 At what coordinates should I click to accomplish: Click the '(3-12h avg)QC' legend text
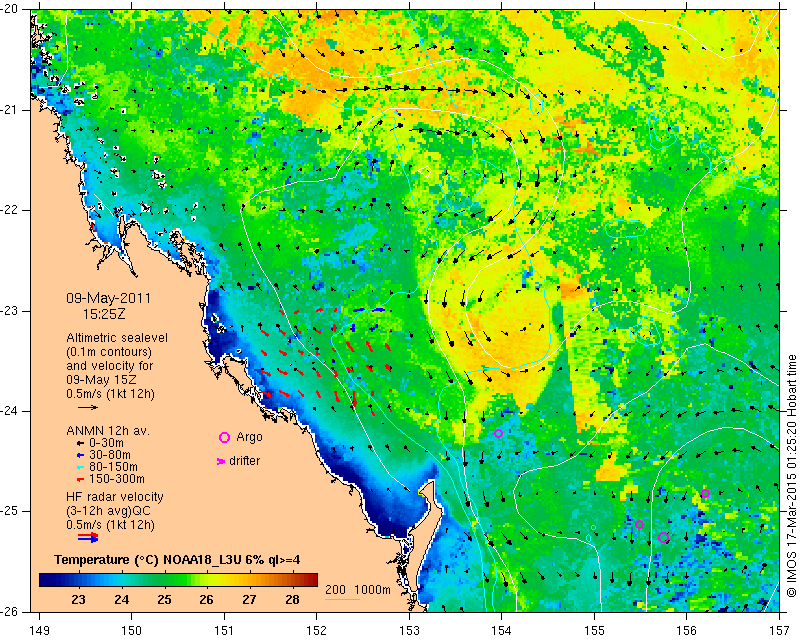[x=108, y=511]
